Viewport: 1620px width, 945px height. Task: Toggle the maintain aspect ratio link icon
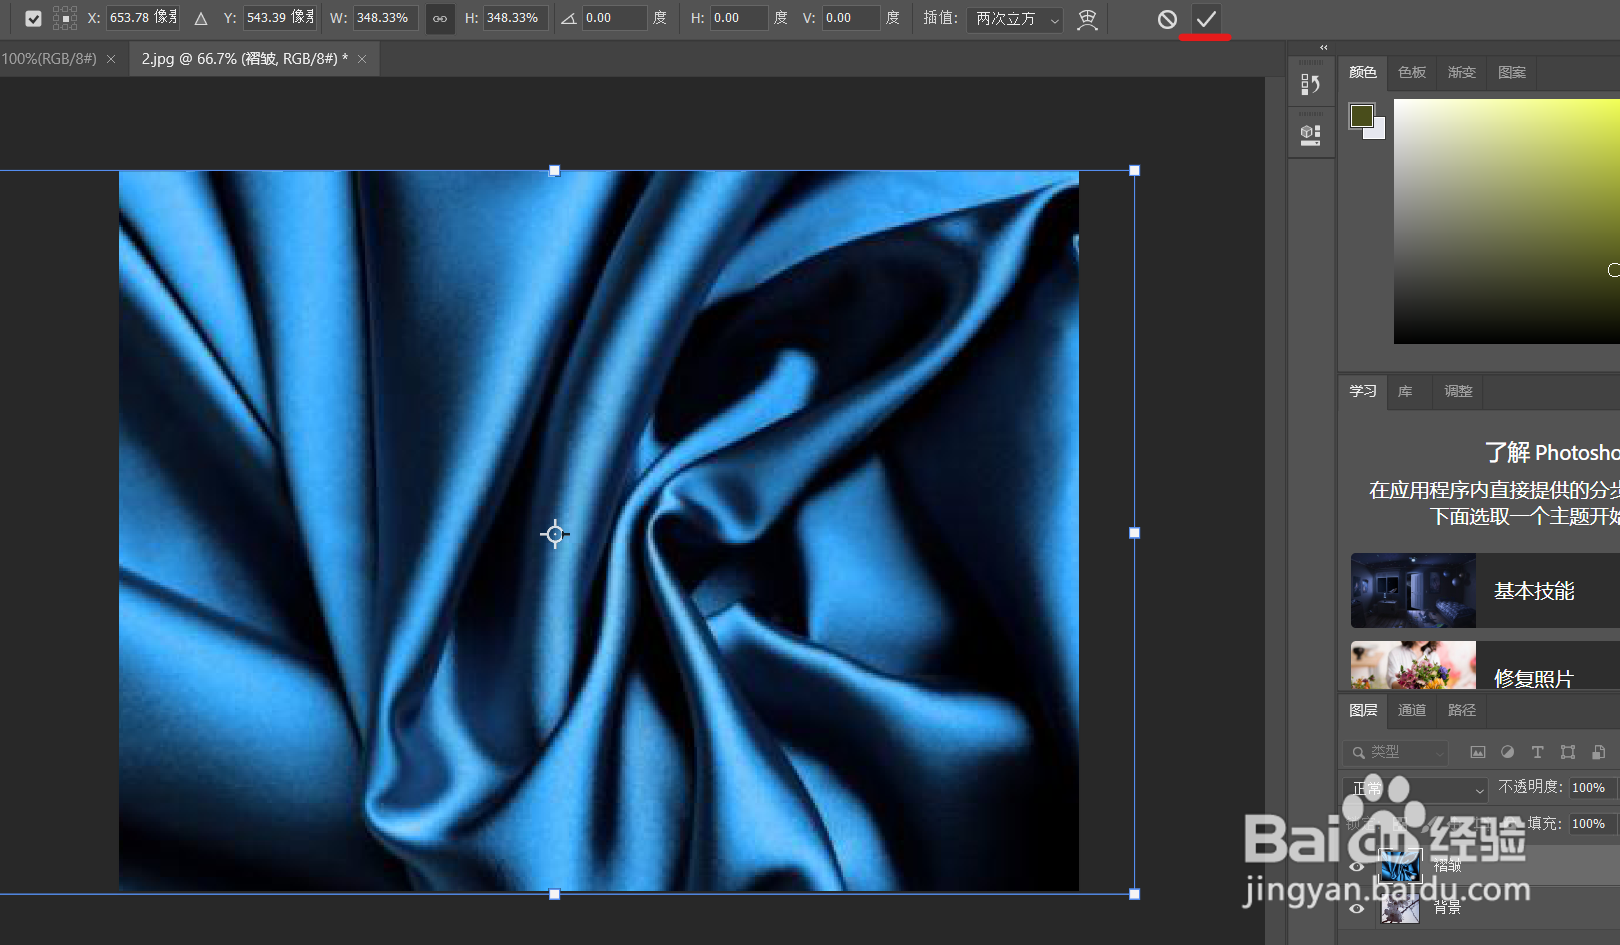tap(440, 19)
